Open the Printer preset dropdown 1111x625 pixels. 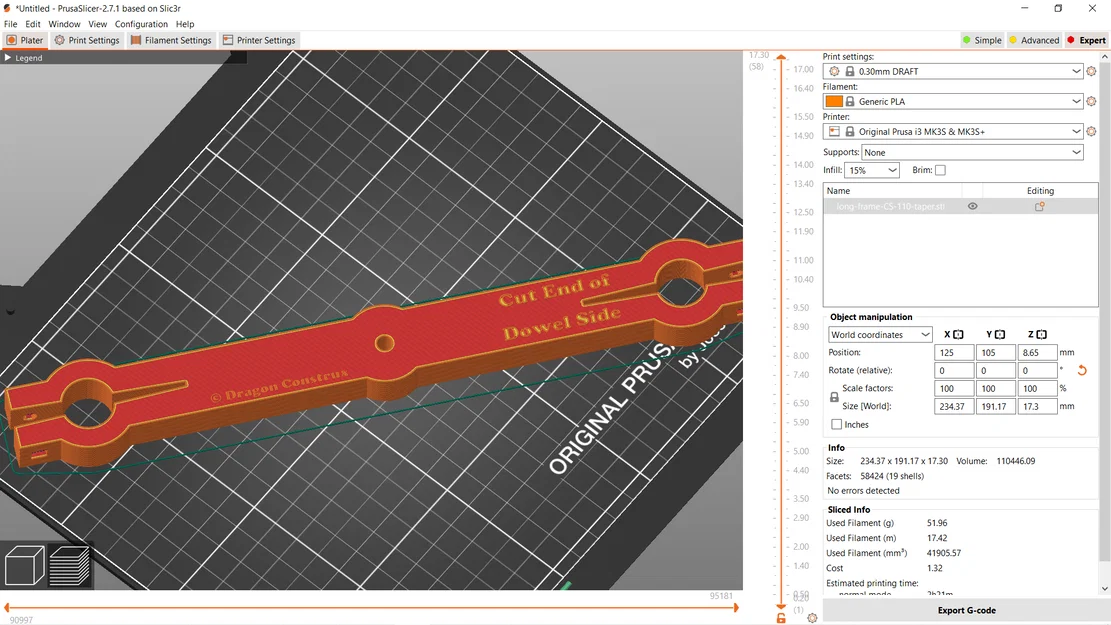click(953, 131)
